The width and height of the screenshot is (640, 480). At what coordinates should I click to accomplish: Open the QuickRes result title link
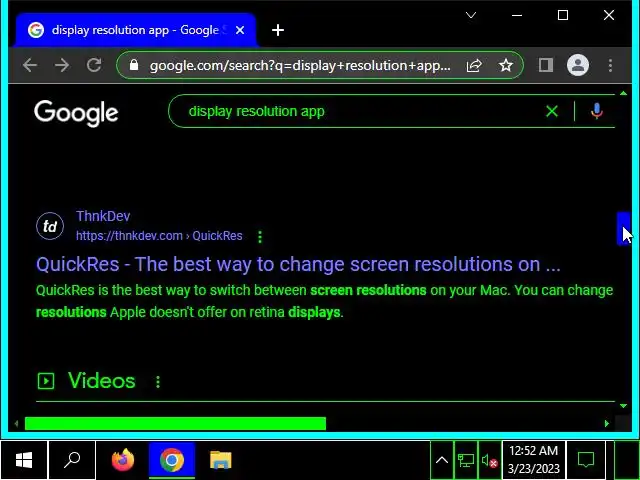(x=298, y=264)
